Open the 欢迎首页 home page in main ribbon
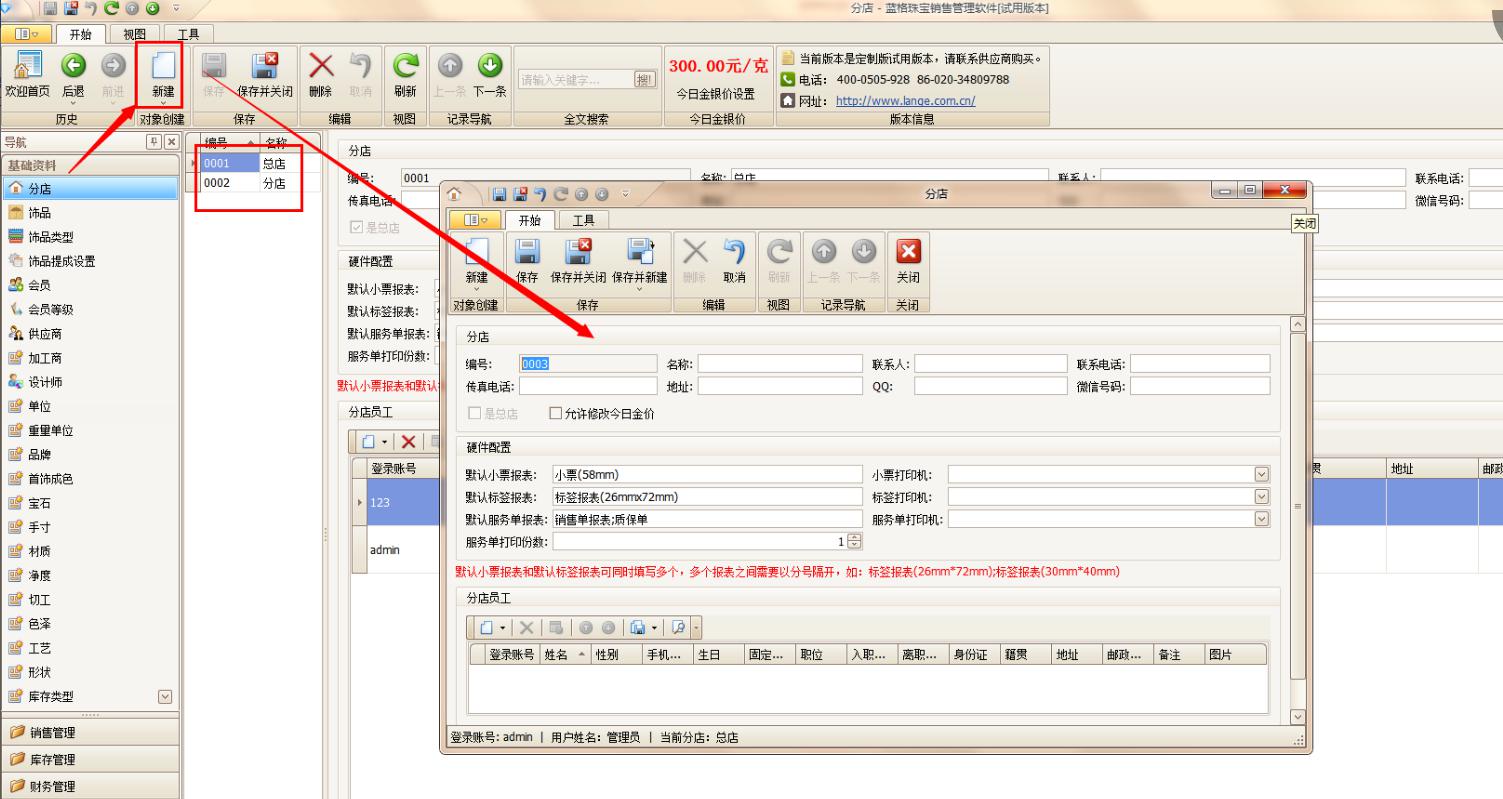 coord(27,74)
